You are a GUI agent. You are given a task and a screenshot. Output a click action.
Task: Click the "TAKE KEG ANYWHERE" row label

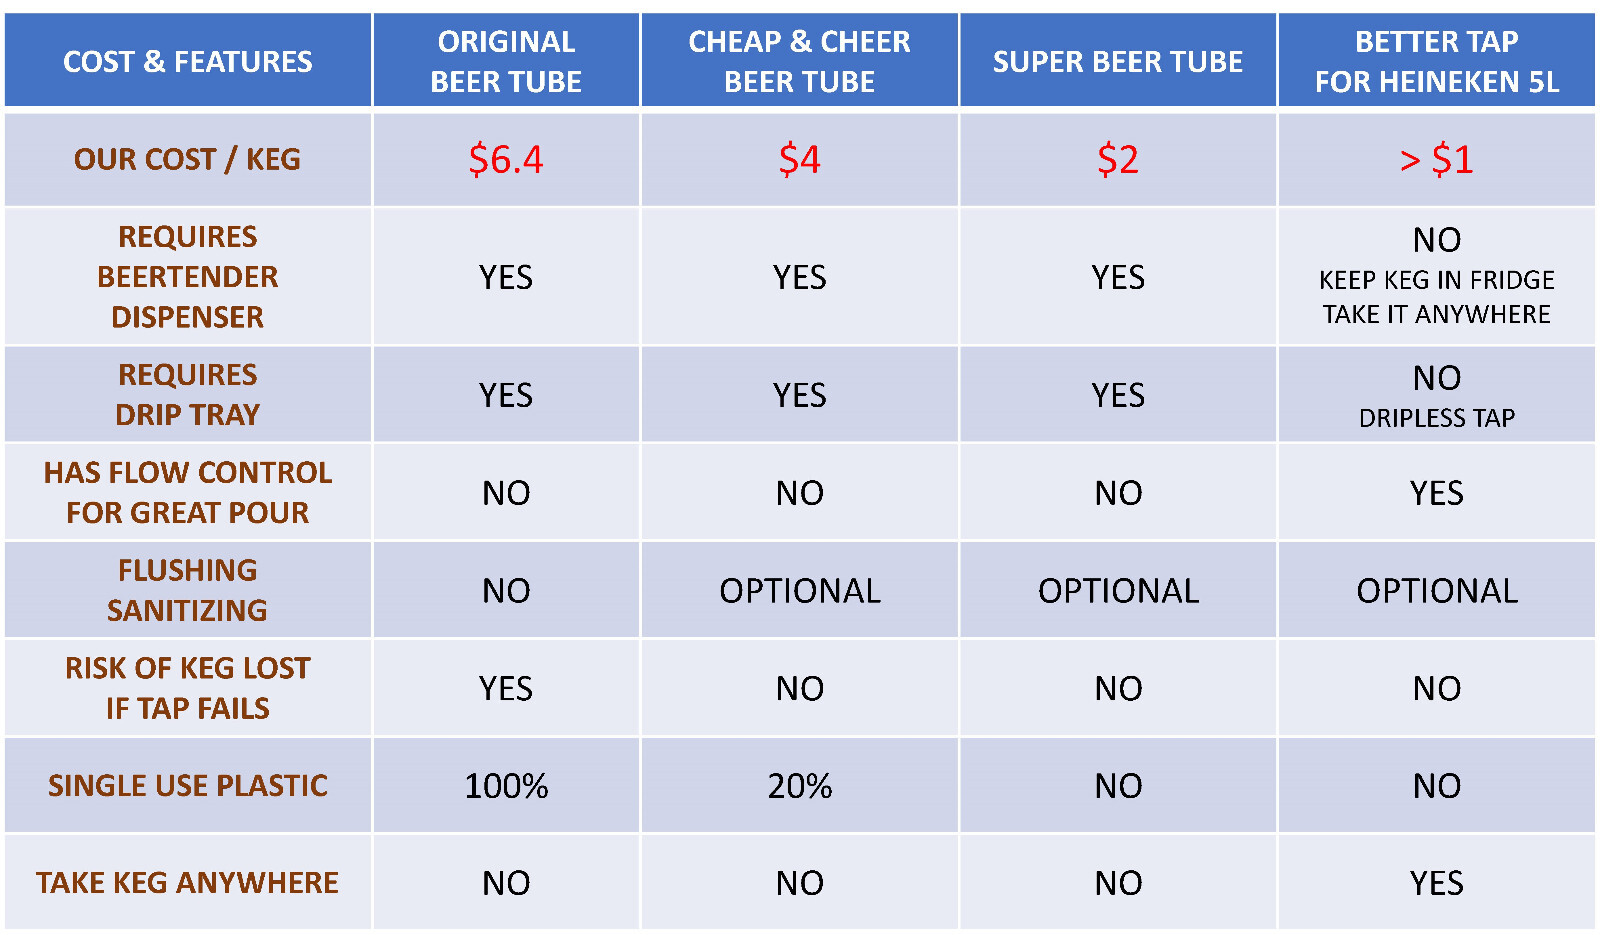point(187,882)
